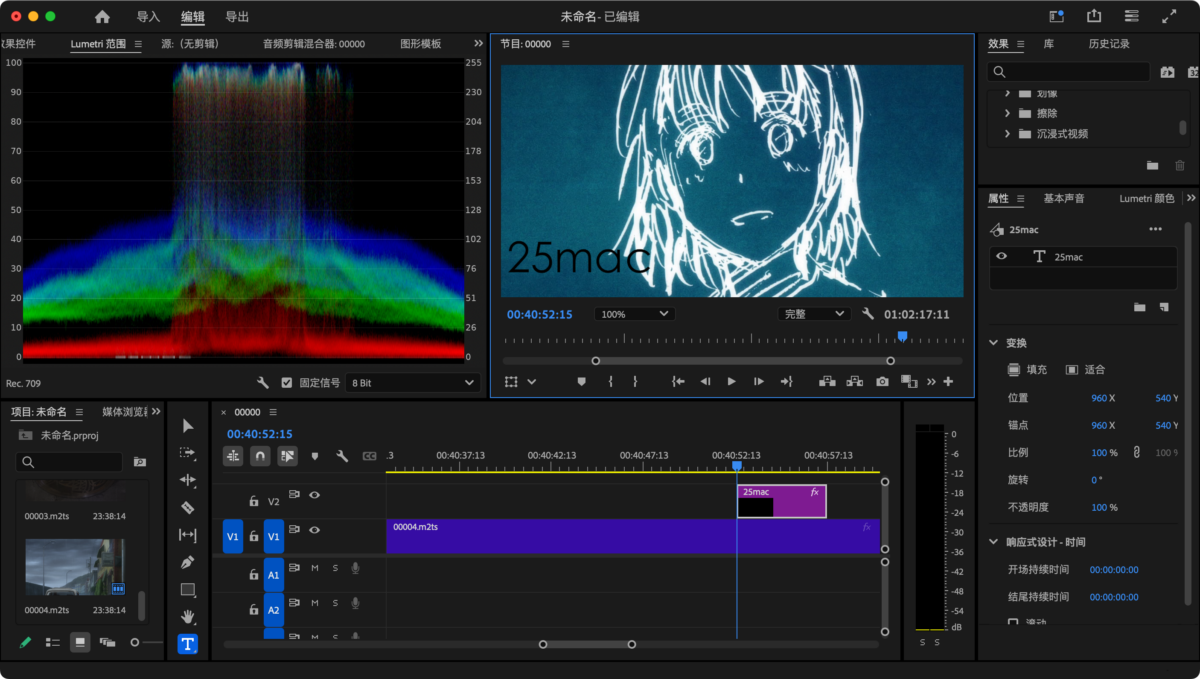Open the 8 Bit depth dropdown
The width and height of the screenshot is (1200, 679).
click(413, 383)
